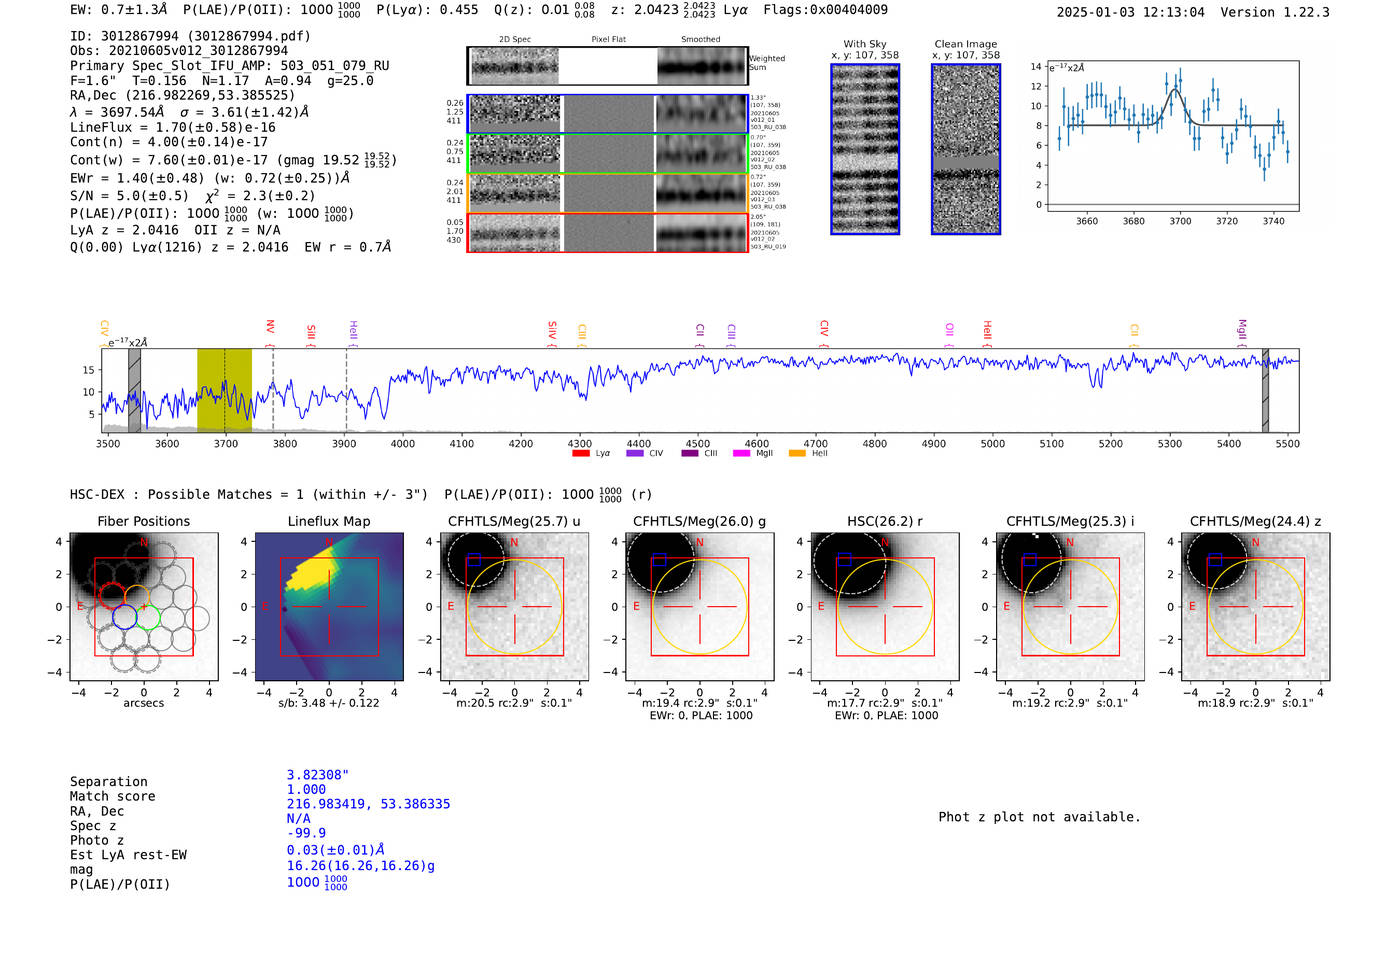1400x953 pixels.
Task: Click the s/b: 3.48 +/- 0.122 caption
Action: (329, 703)
